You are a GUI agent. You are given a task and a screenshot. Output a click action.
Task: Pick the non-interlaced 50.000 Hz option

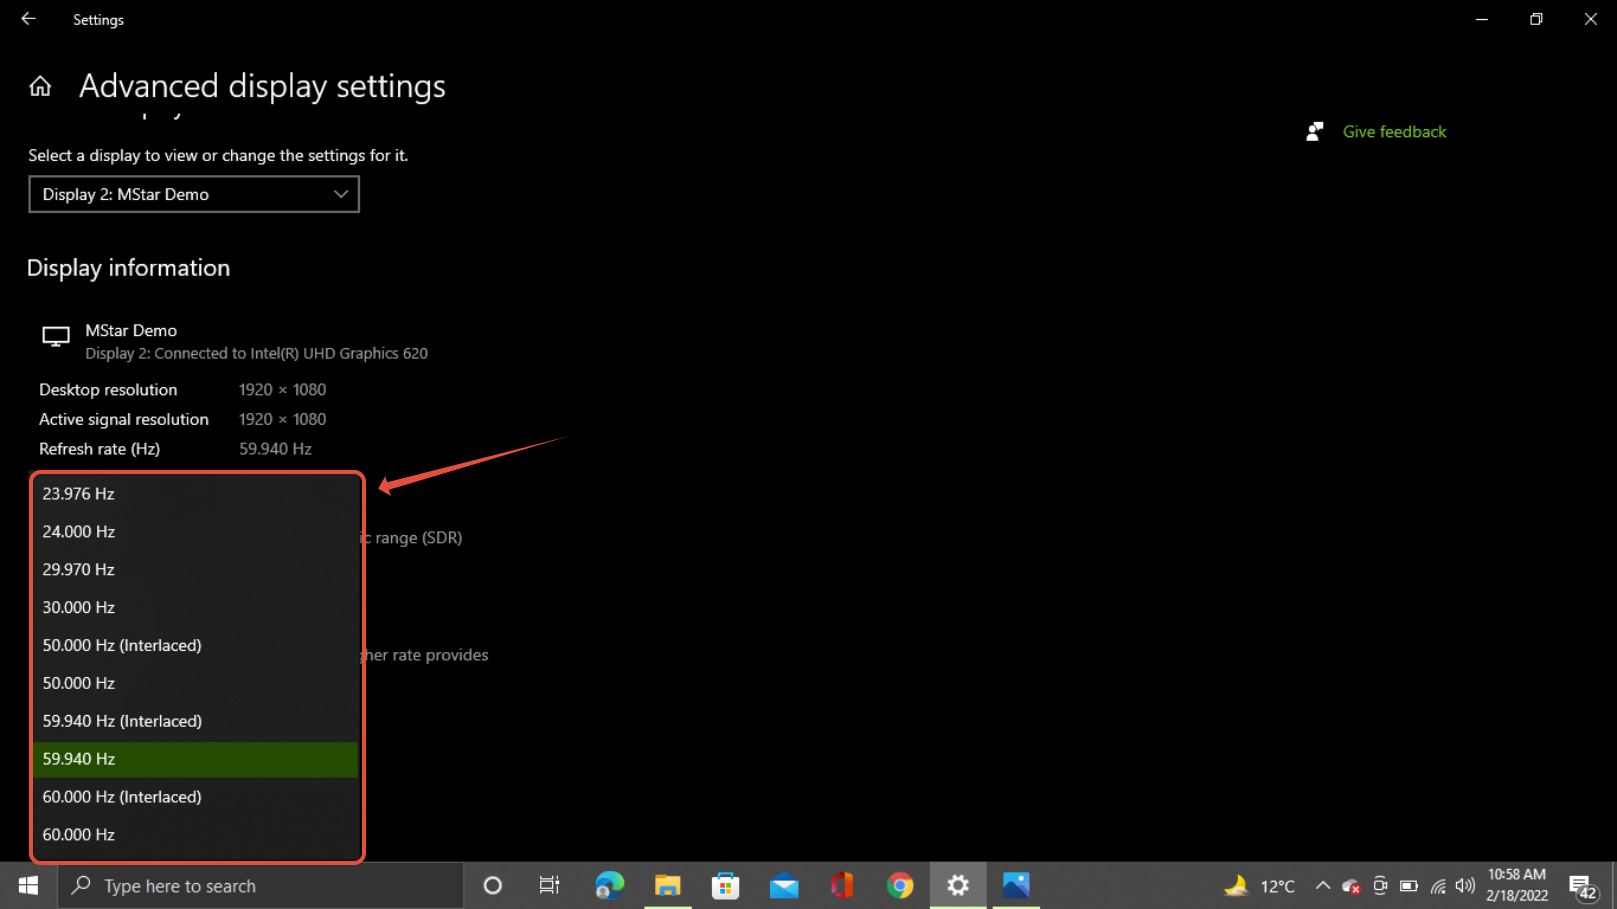tap(196, 684)
